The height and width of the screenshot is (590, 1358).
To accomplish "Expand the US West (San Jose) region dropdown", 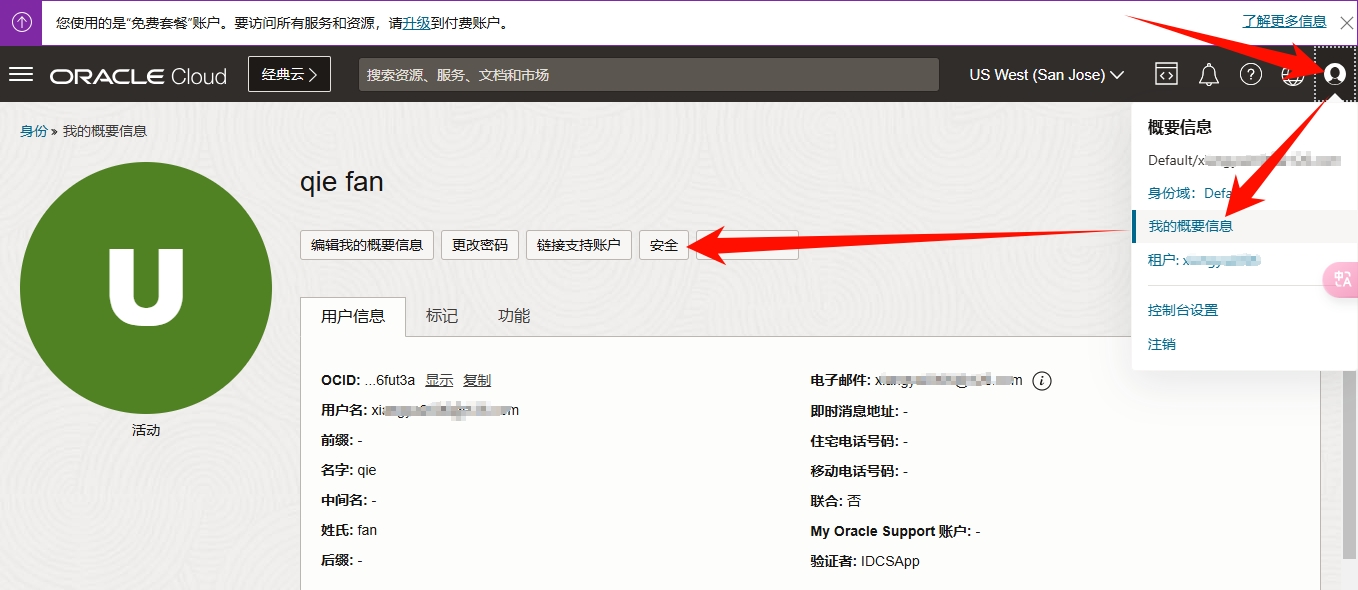I will pos(1046,75).
